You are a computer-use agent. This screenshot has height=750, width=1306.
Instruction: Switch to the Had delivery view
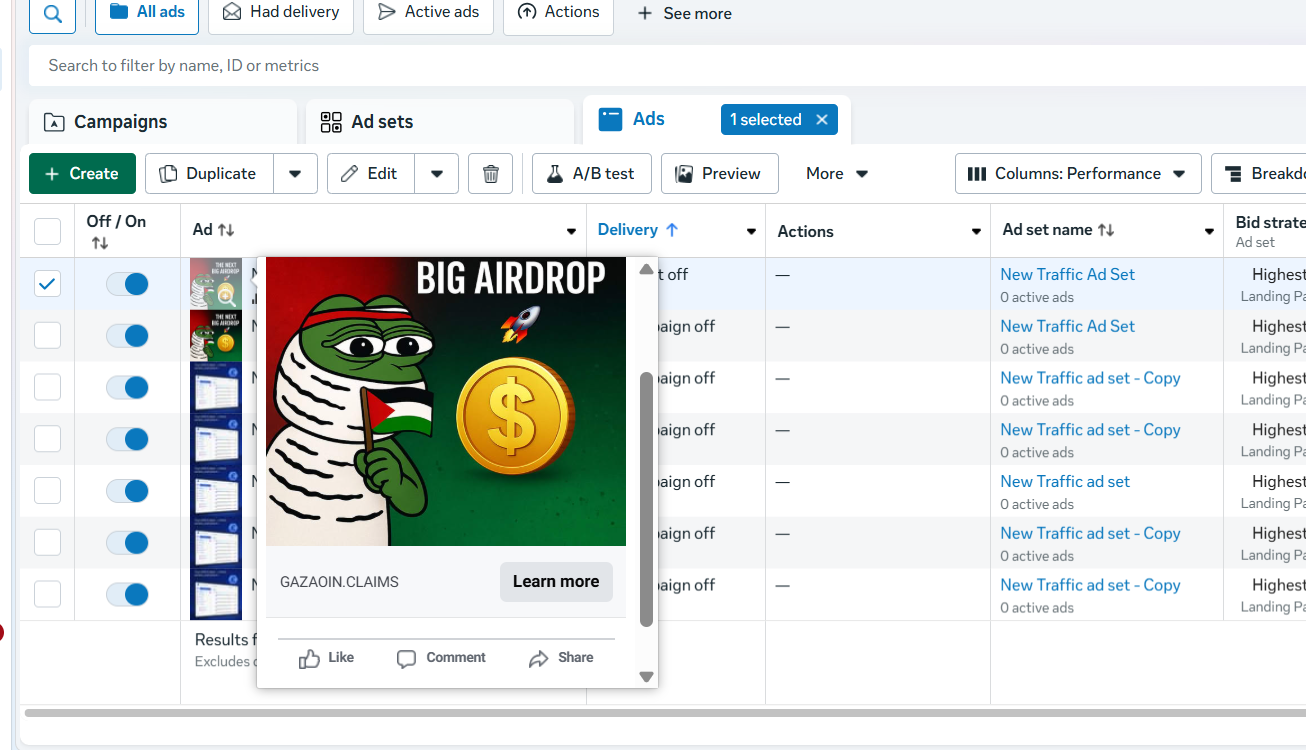pos(281,13)
